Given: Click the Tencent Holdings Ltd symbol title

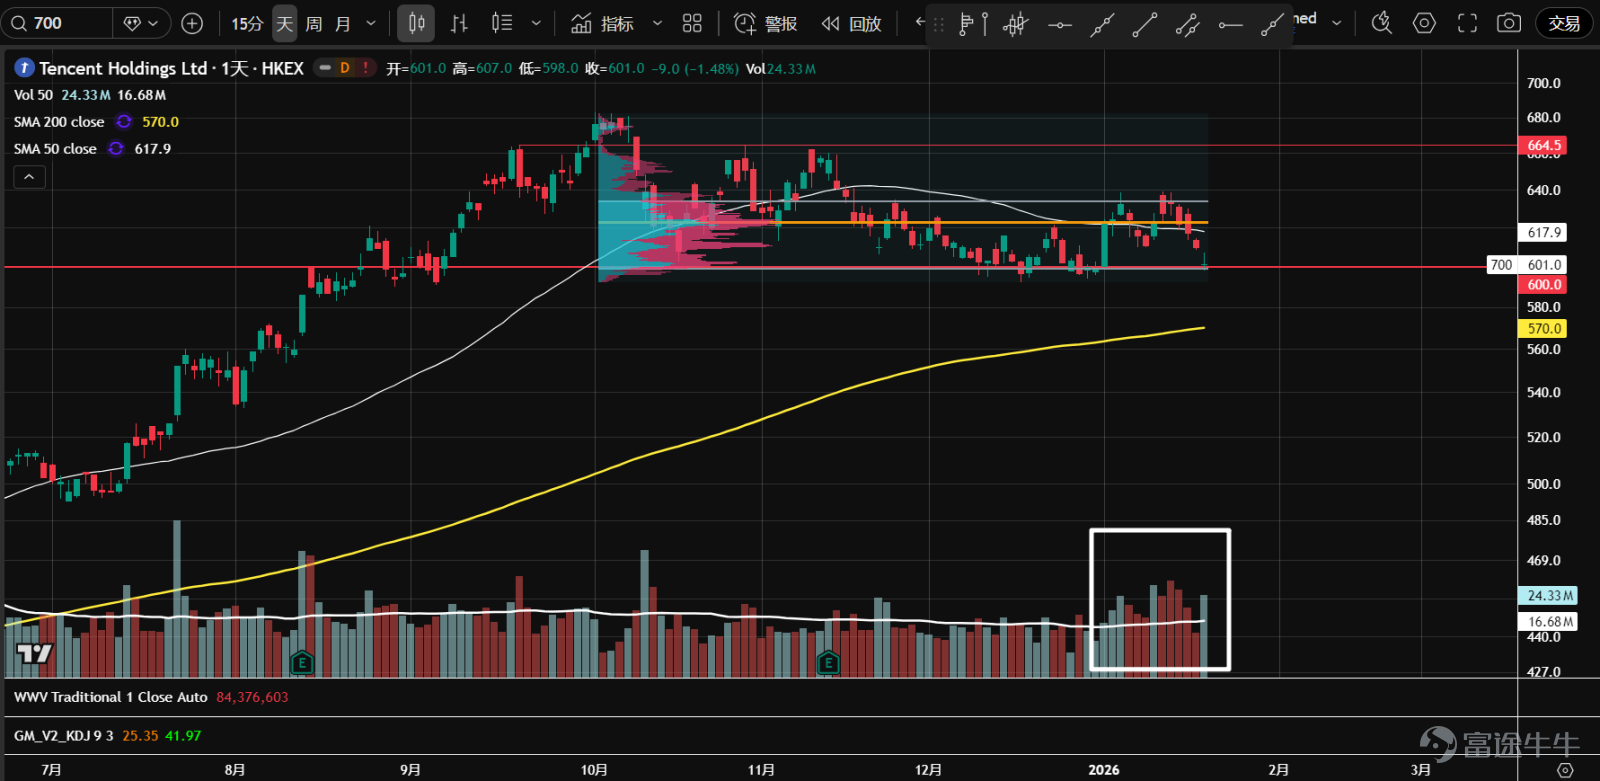Looking at the screenshot, I should point(123,68).
